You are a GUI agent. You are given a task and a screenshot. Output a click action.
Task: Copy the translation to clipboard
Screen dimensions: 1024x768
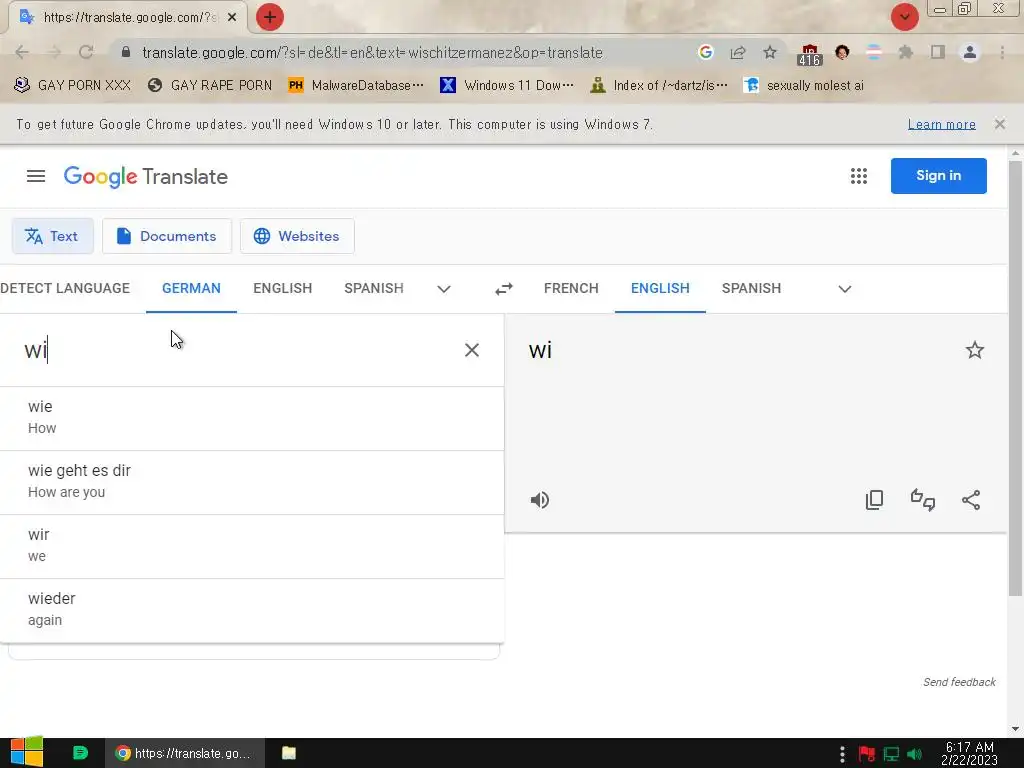874,500
